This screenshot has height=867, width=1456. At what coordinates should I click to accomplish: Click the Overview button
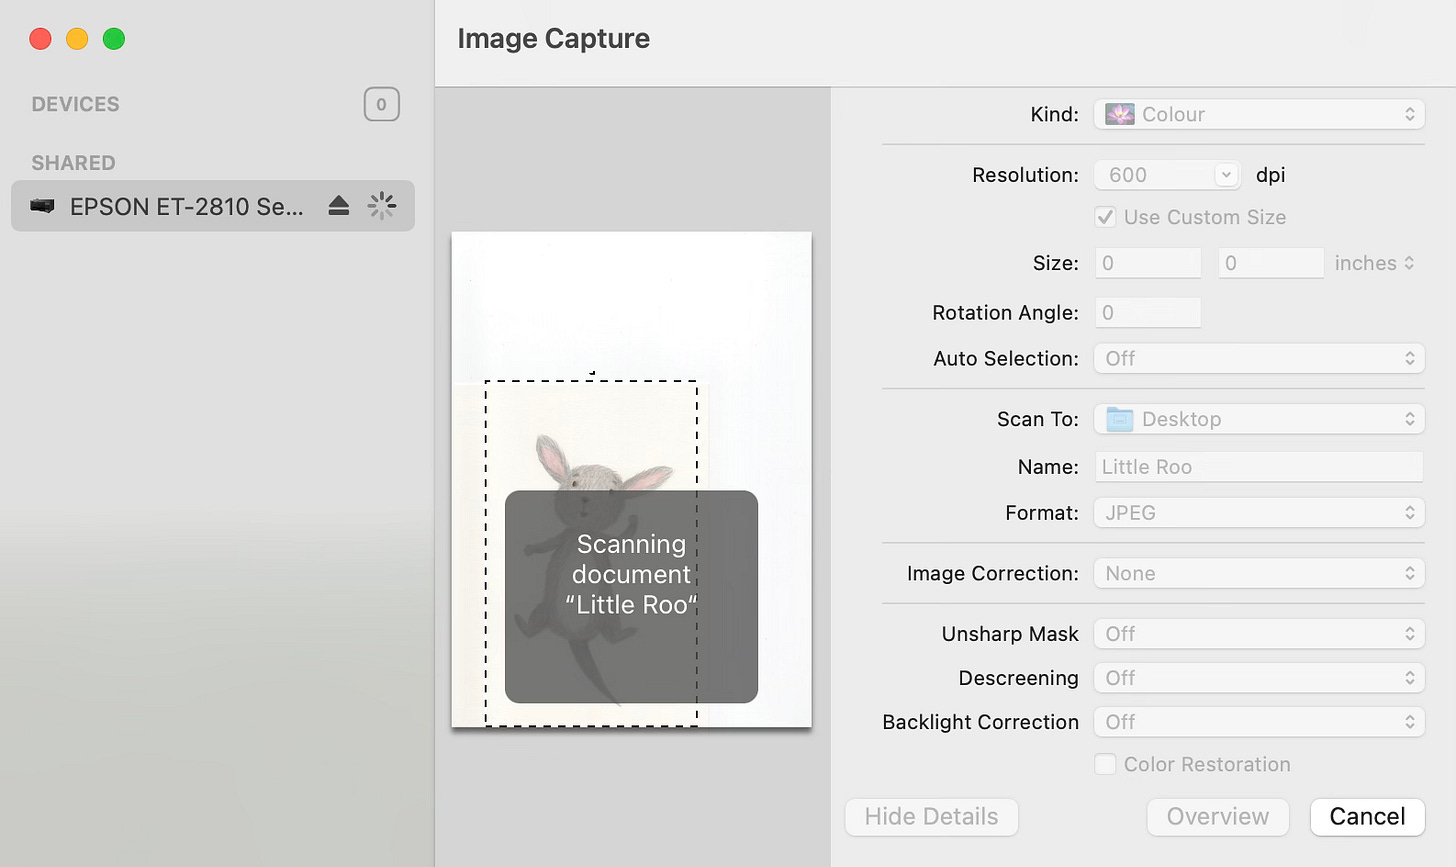[1218, 816]
